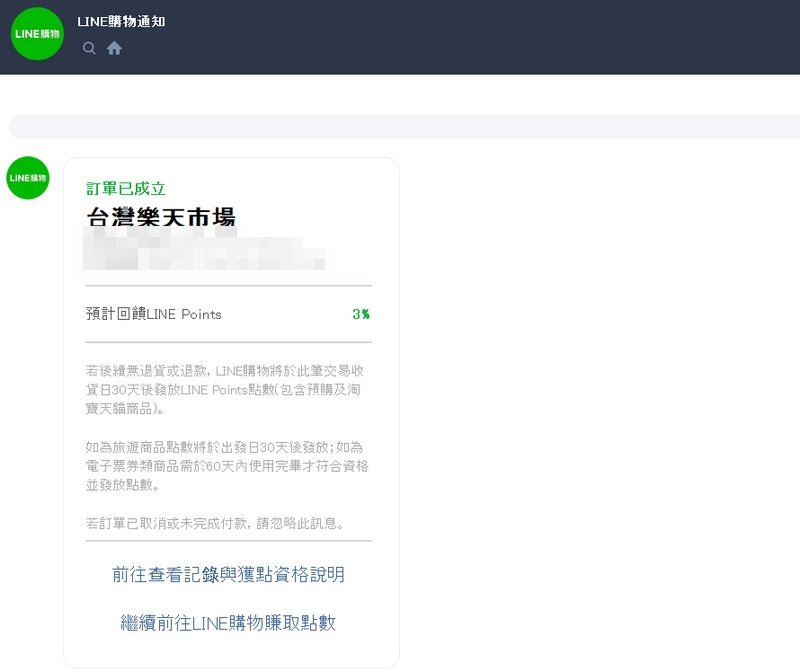
Task: Click the paragraph starting with 若後續無退貨或退款
Action: [x=224, y=389]
